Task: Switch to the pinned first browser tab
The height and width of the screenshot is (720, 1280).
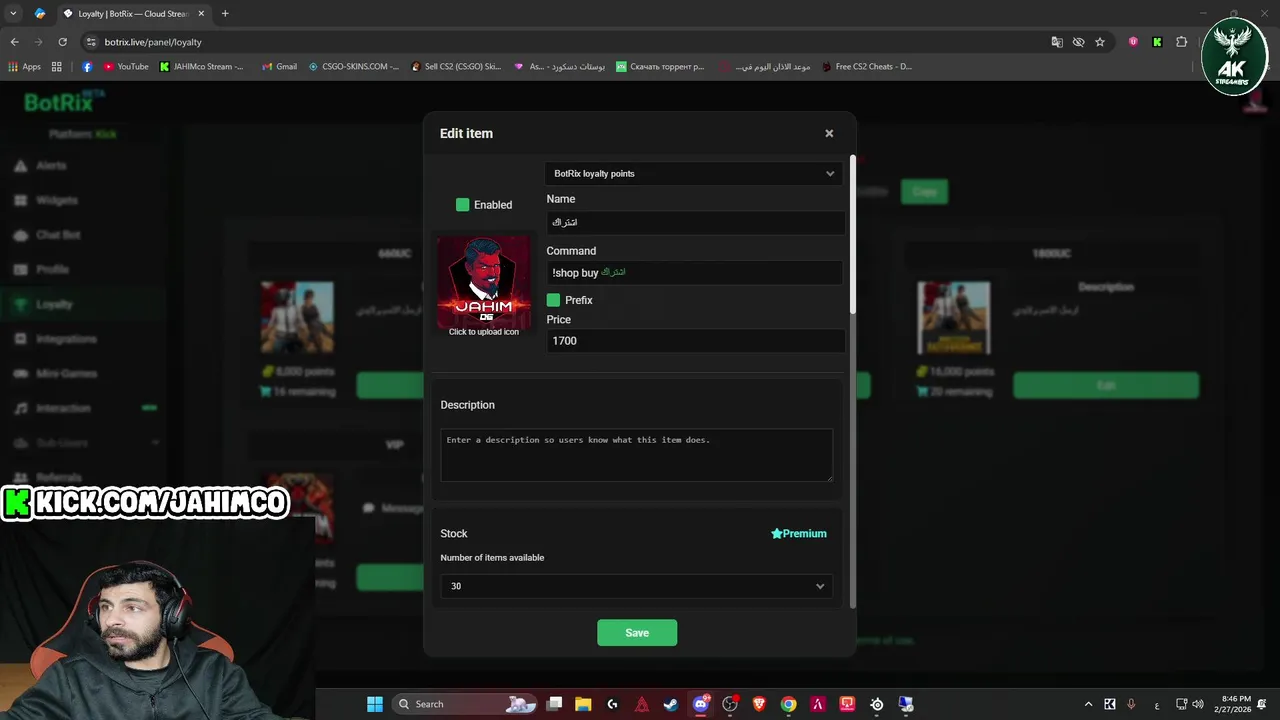Action: [x=40, y=14]
